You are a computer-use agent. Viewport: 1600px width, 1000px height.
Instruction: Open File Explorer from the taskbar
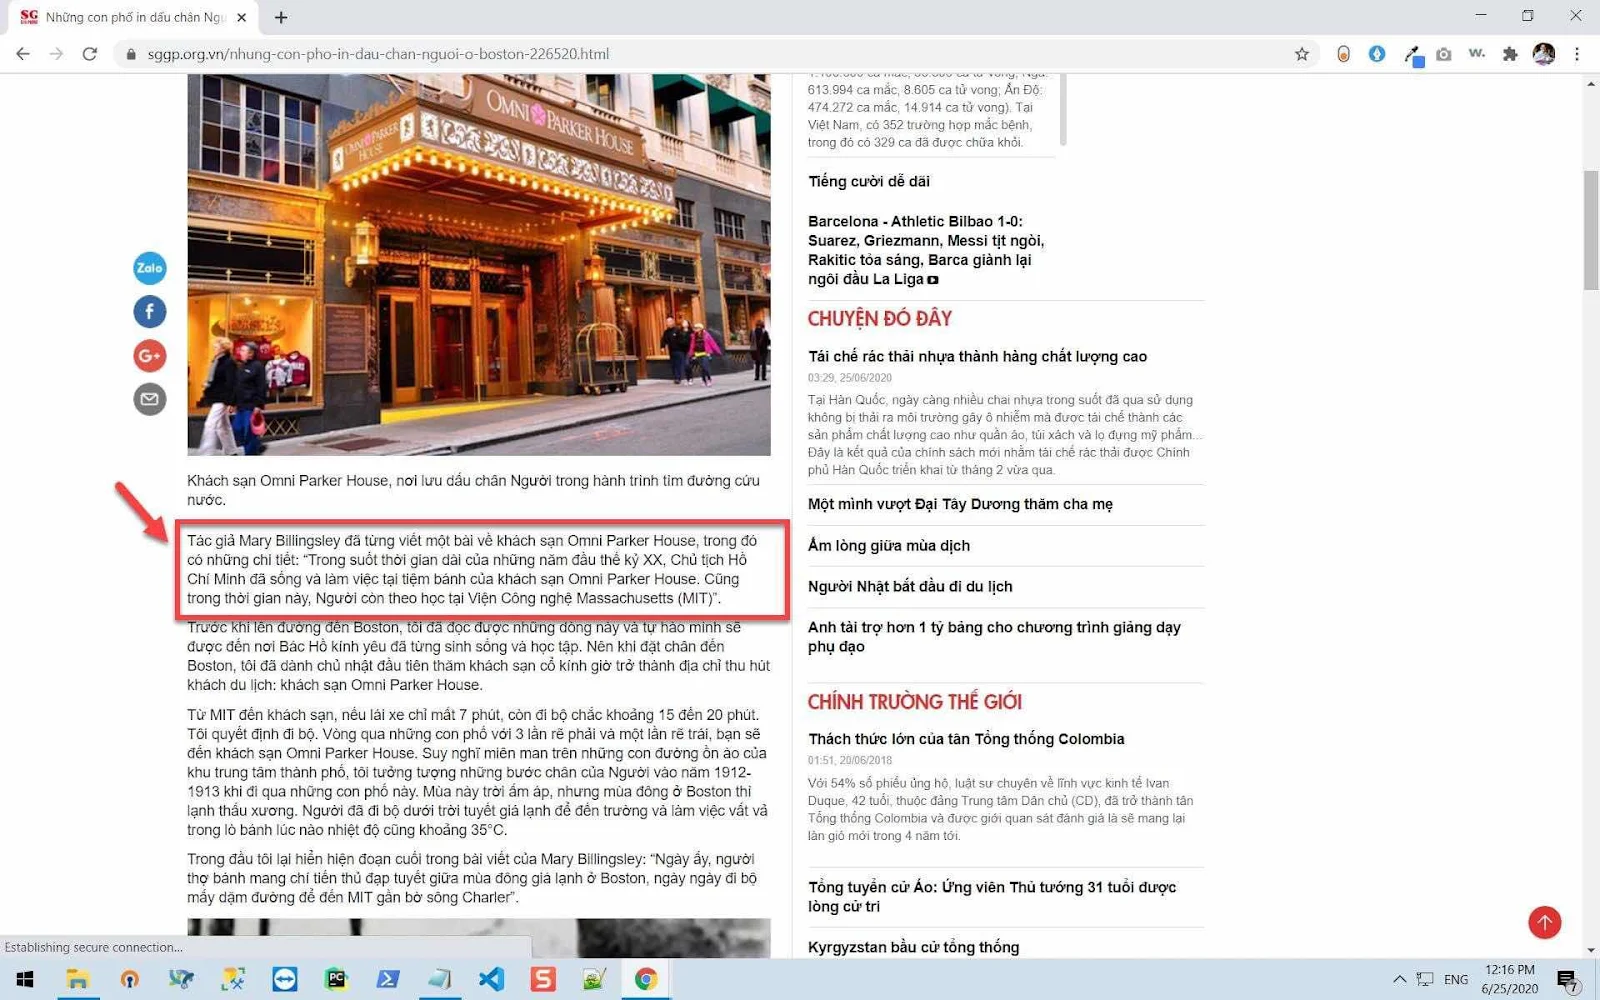(77, 979)
